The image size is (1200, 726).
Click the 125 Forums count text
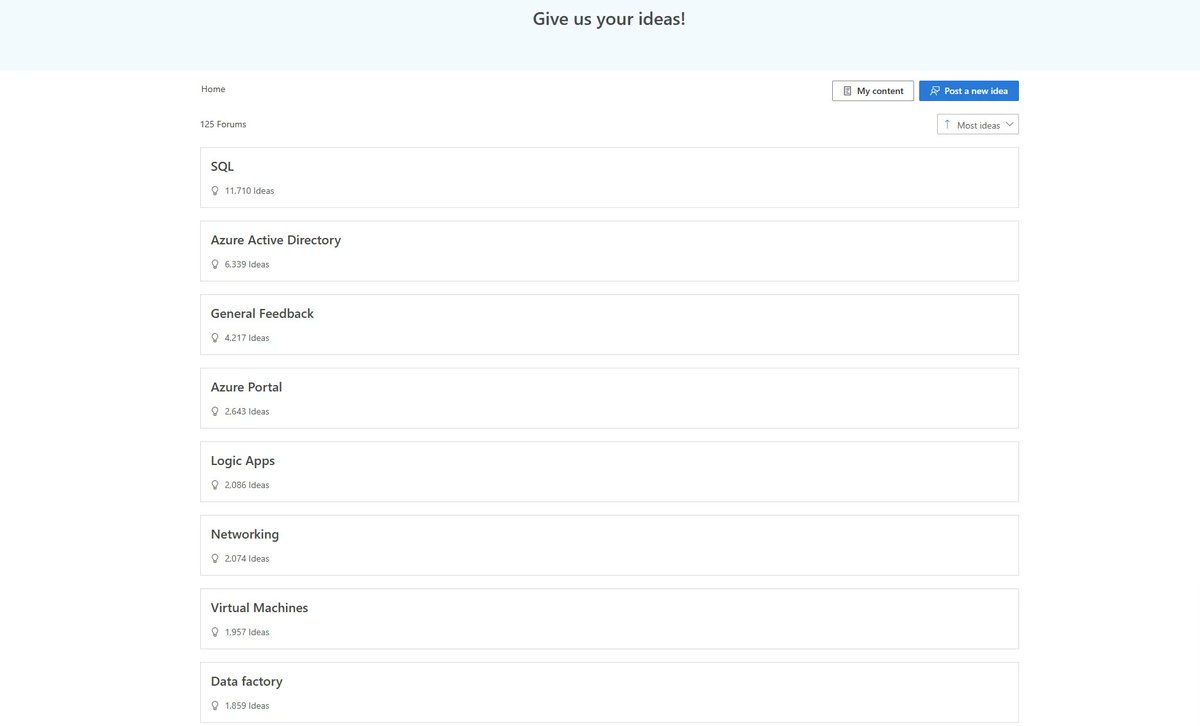(223, 124)
